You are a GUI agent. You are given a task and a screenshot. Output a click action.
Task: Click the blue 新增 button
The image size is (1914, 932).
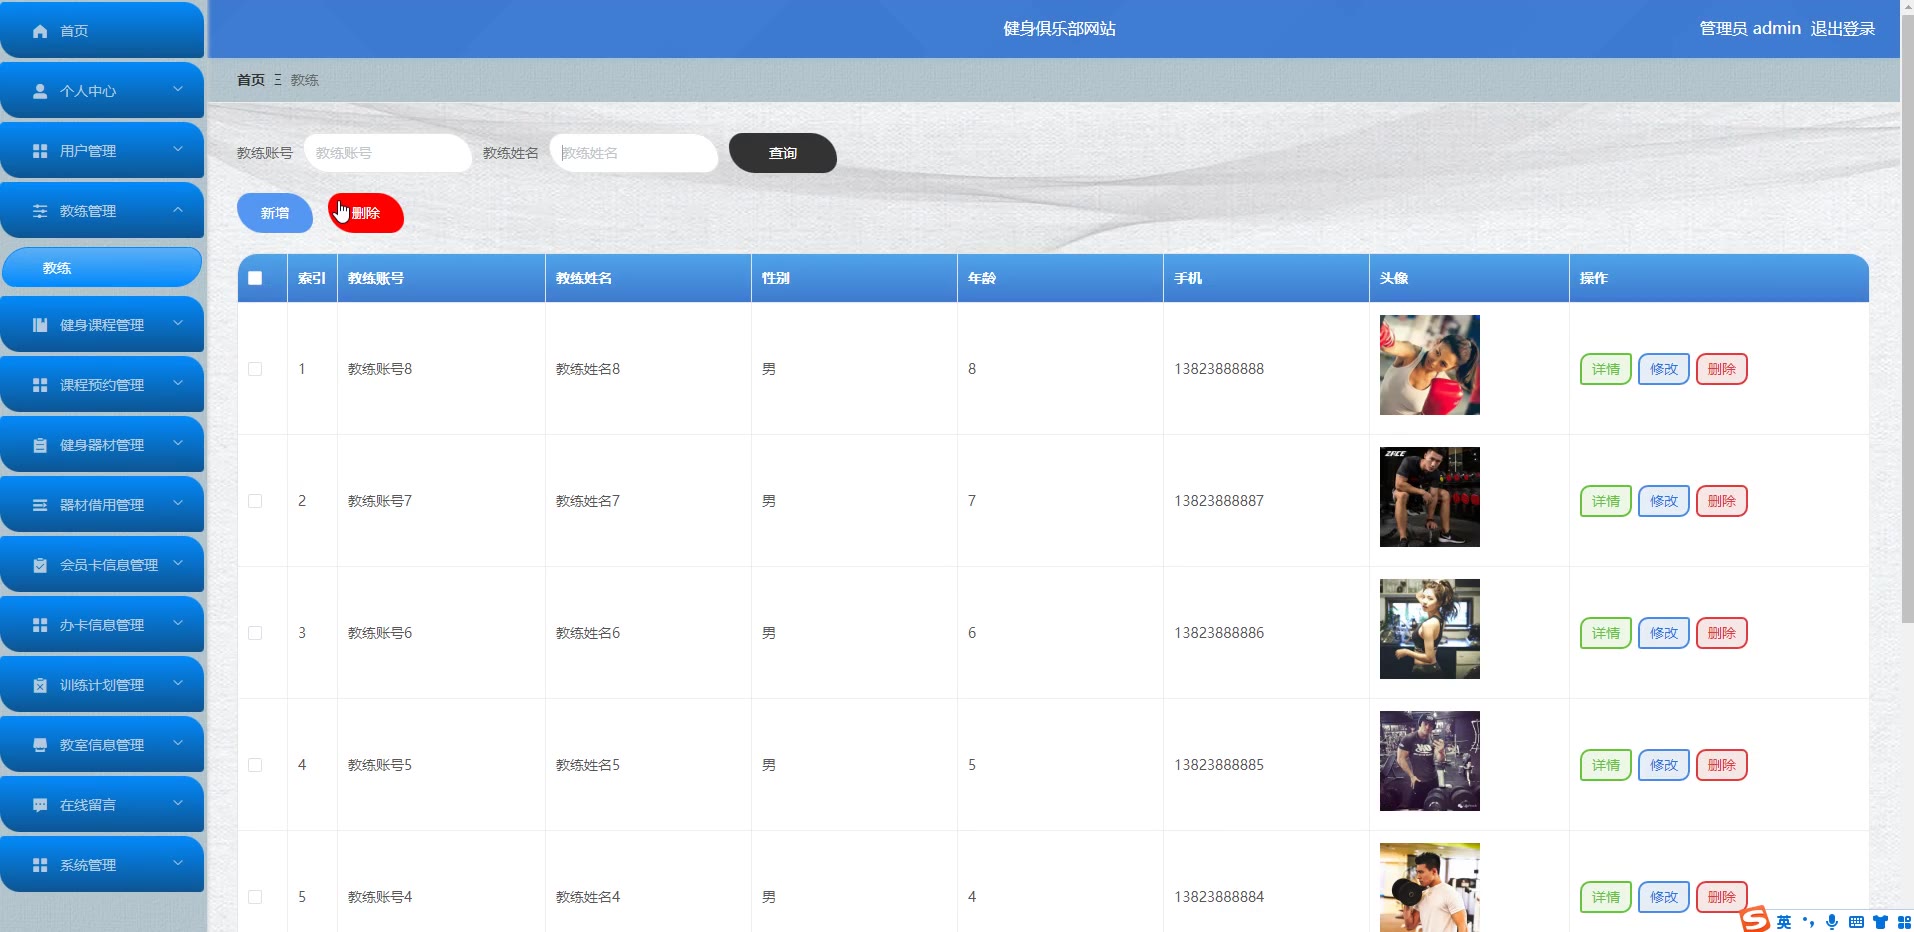point(275,213)
